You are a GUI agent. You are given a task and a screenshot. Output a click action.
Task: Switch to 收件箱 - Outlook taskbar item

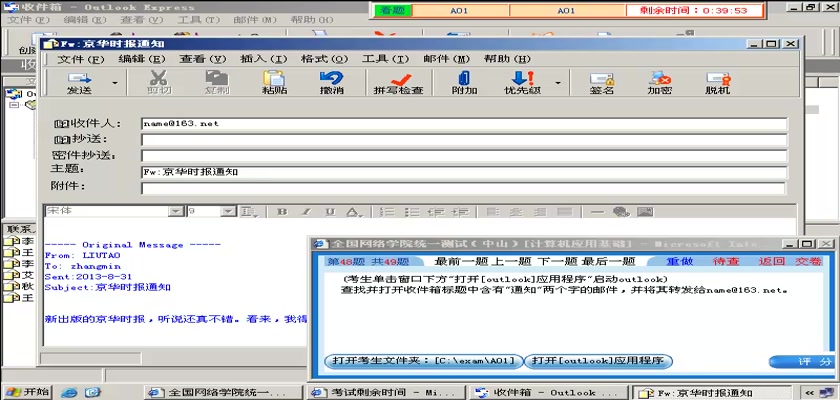tap(547, 392)
